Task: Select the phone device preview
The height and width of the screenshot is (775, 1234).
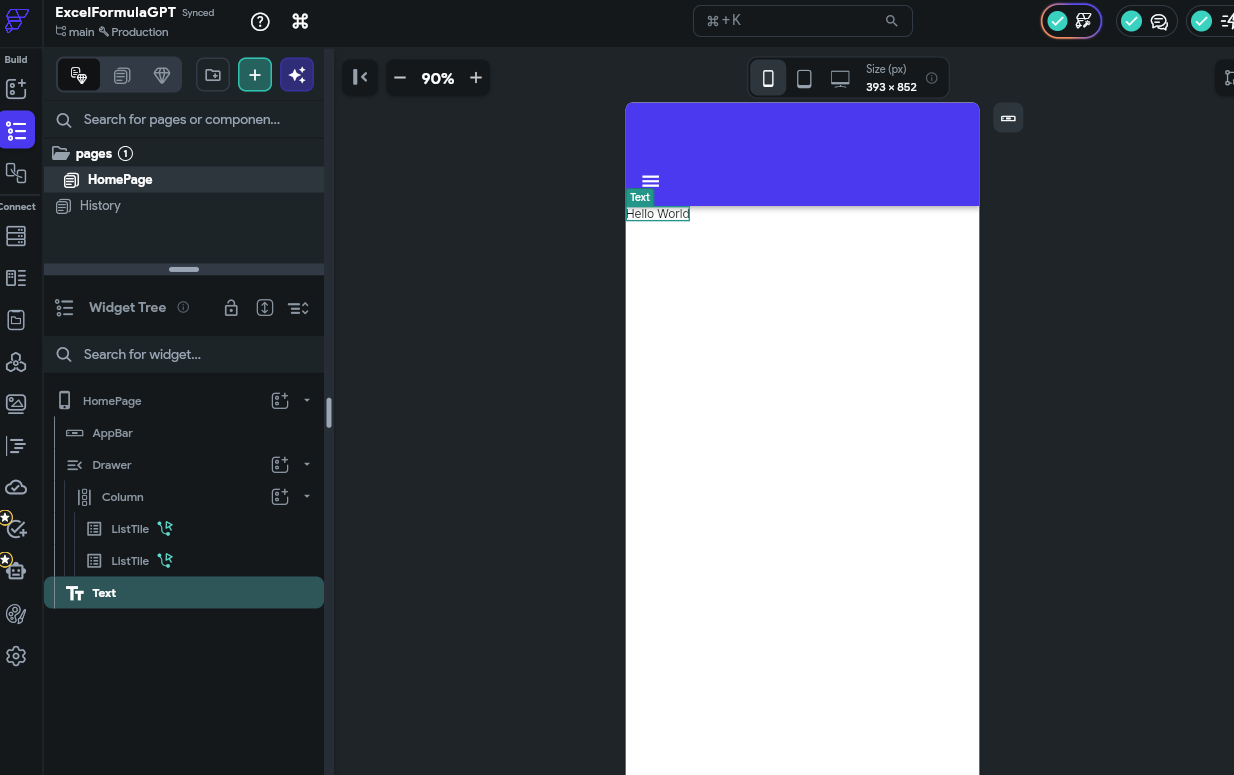Action: point(768,78)
